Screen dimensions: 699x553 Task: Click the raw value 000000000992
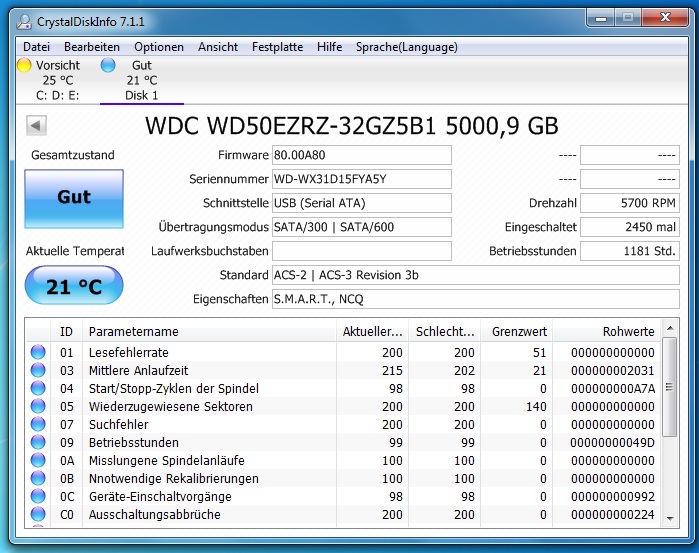613,496
